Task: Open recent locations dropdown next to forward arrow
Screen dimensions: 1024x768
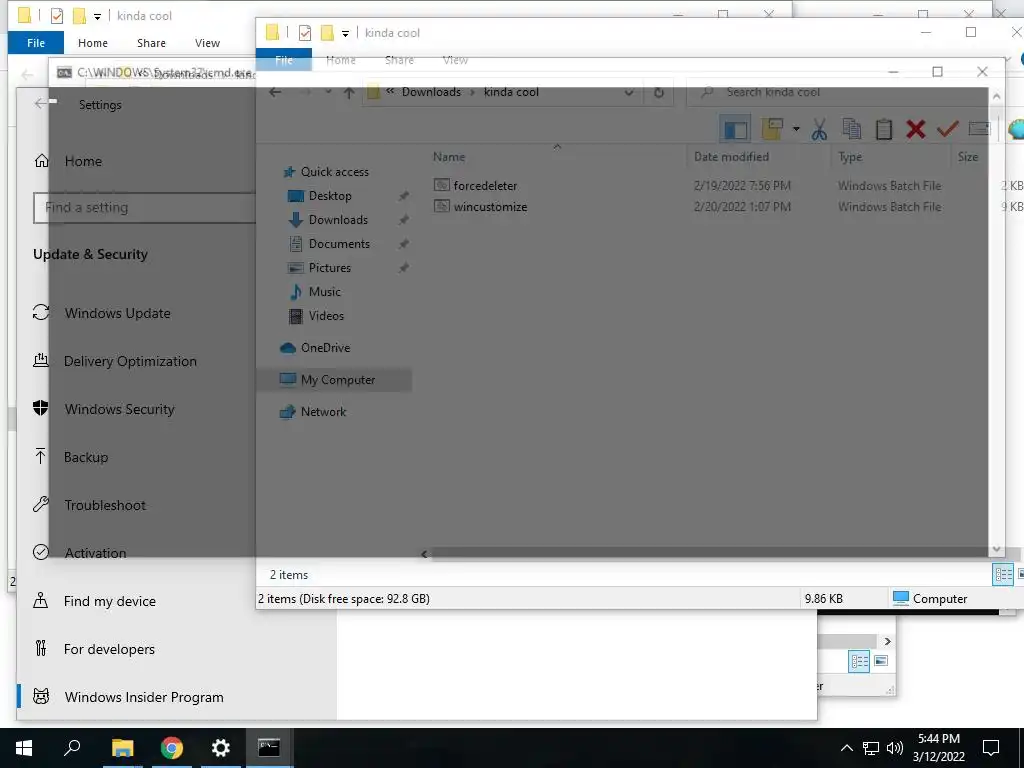Action: pyautogui.click(x=328, y=92)
